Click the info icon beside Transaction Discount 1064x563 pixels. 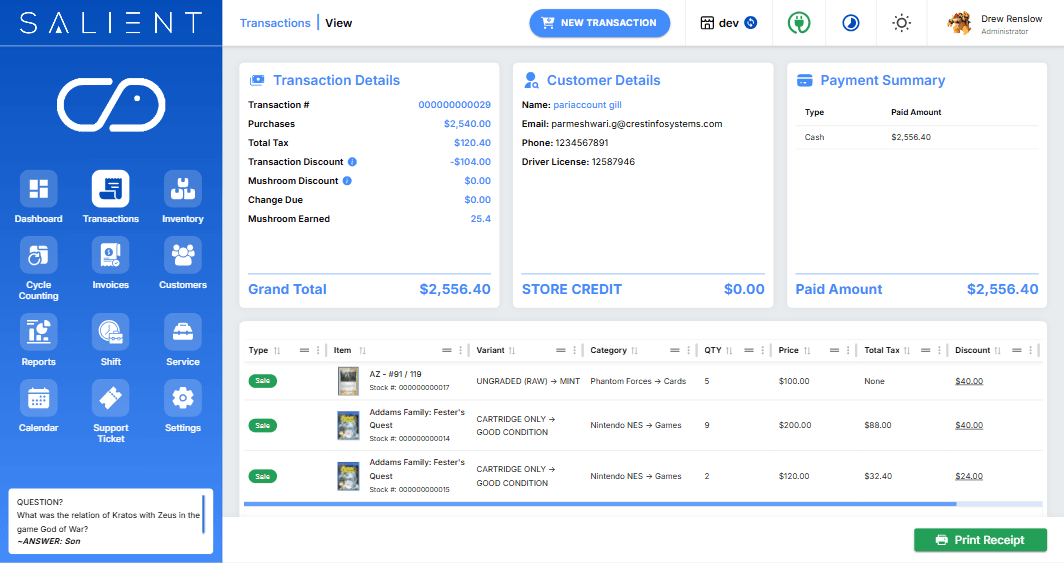[x=352, y=162]
